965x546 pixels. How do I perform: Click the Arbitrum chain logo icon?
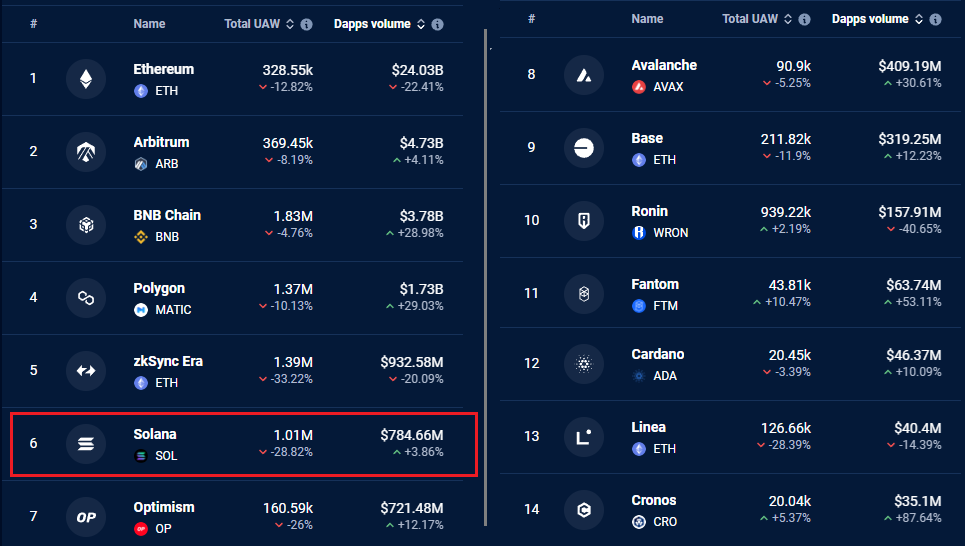point(86,152)
